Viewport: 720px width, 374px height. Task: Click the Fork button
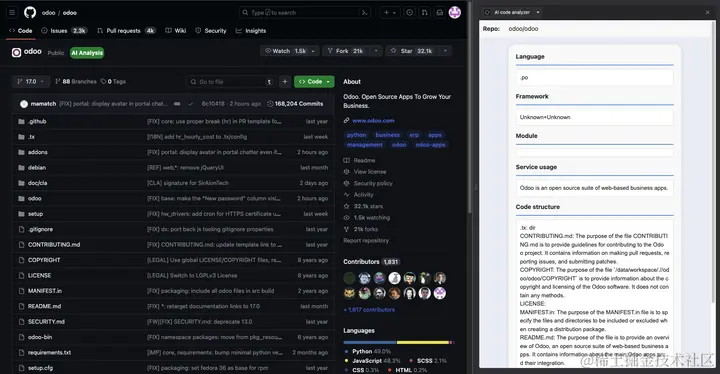[345, 51]
